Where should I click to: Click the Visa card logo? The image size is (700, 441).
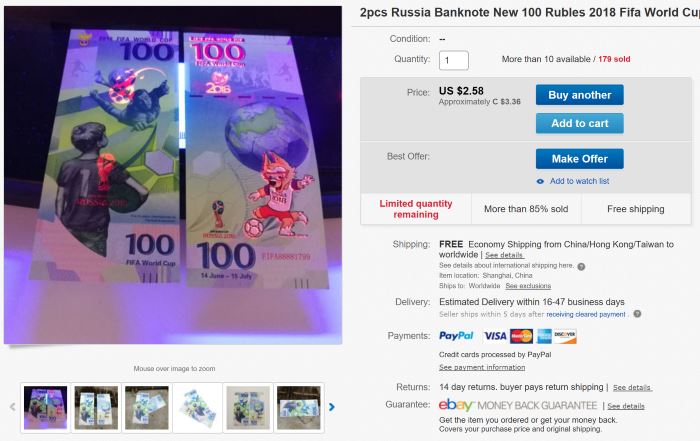pos(495,336)
